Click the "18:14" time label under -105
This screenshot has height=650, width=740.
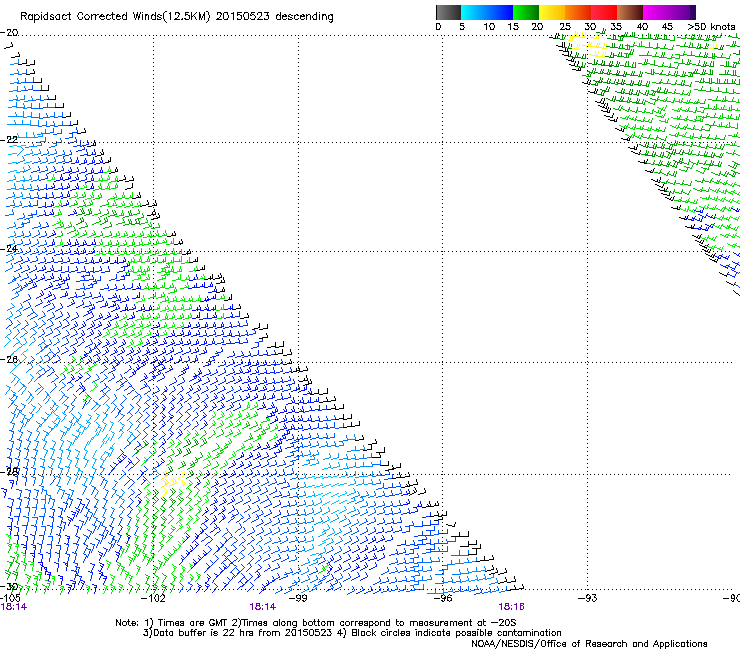click(x=14, y=607)
